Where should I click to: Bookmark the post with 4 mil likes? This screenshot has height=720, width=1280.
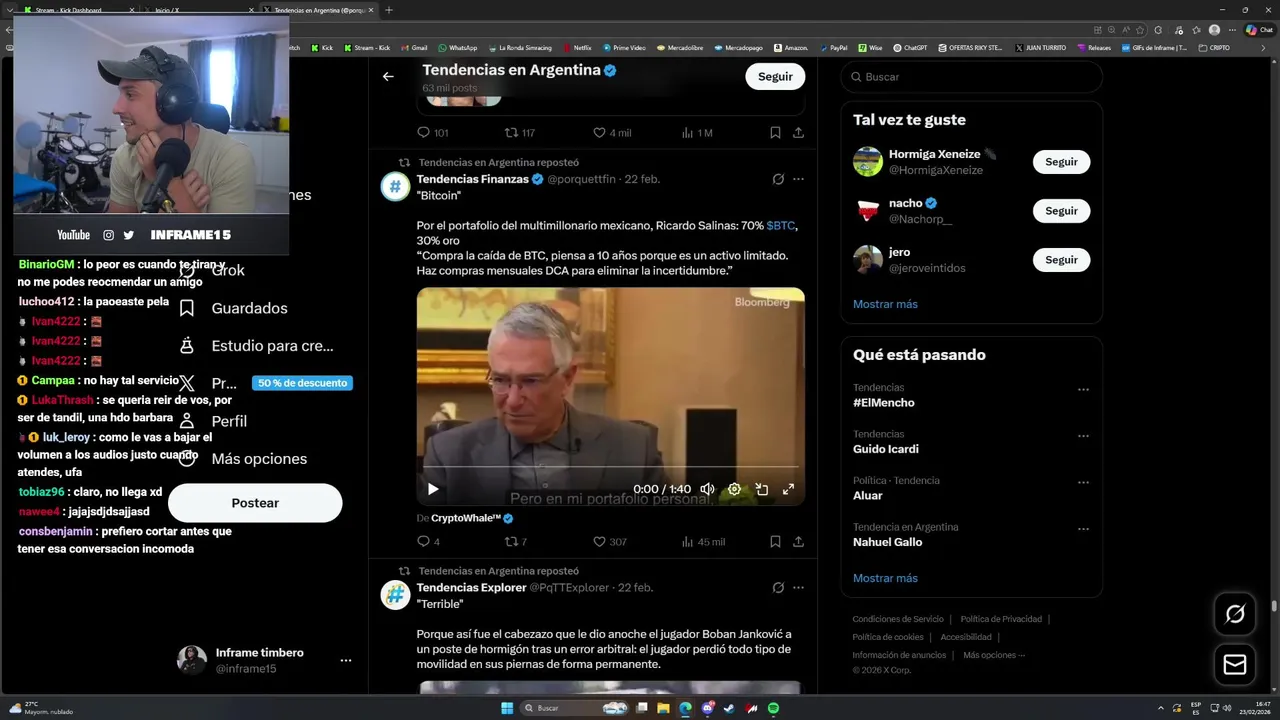click(775, 132)
